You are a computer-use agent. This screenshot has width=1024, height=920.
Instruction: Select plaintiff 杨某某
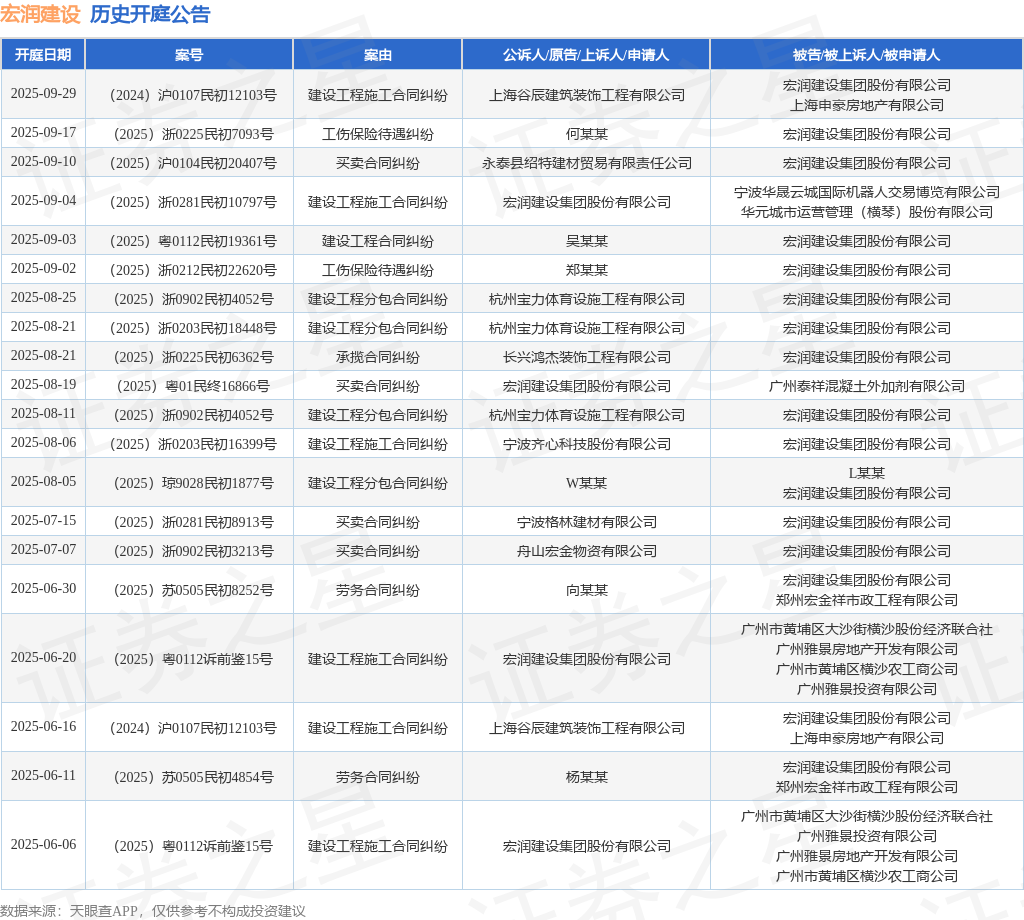[586, 778]
